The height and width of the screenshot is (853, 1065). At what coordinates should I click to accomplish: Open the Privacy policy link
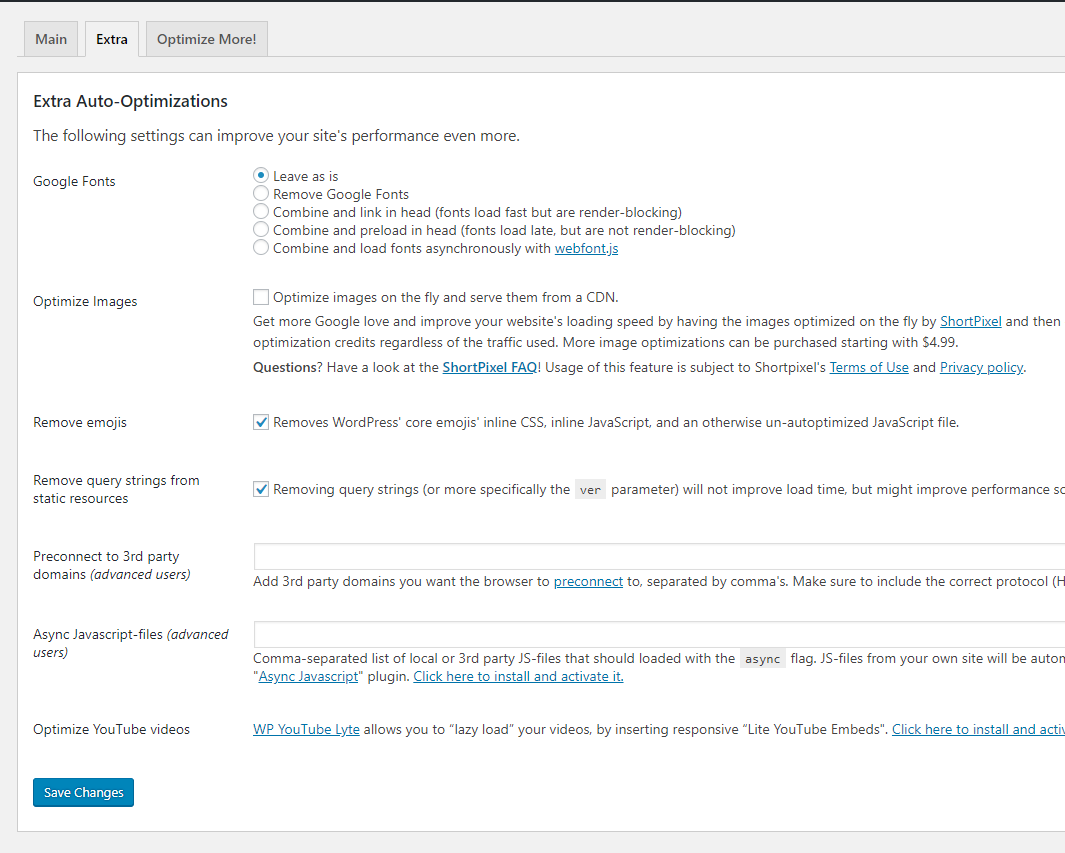coord(981,367)
